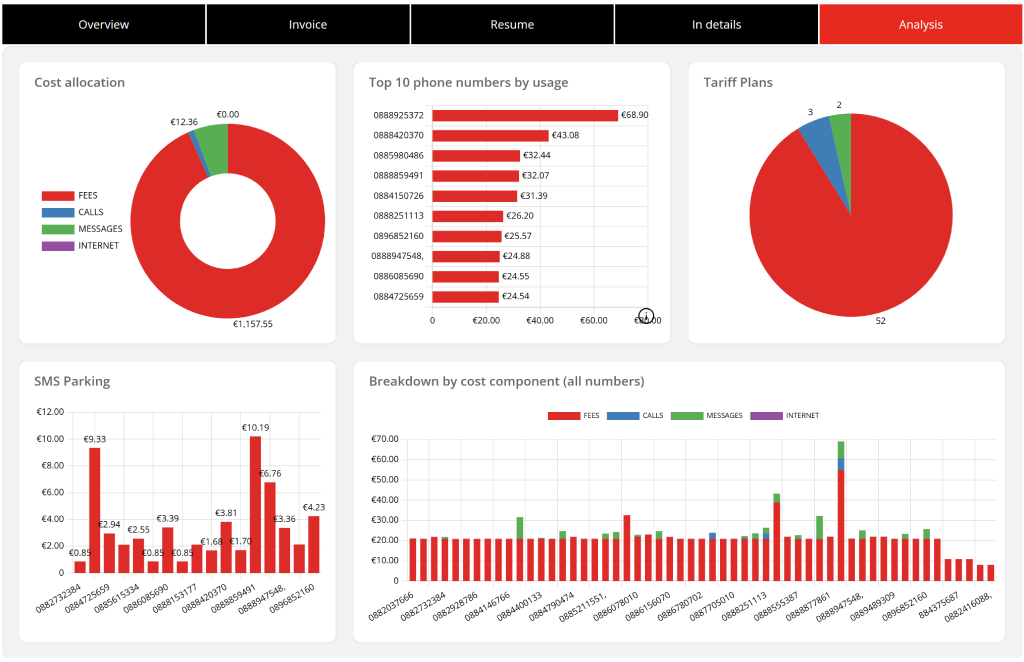Switch to the Invoice tab

pos(308,24)
